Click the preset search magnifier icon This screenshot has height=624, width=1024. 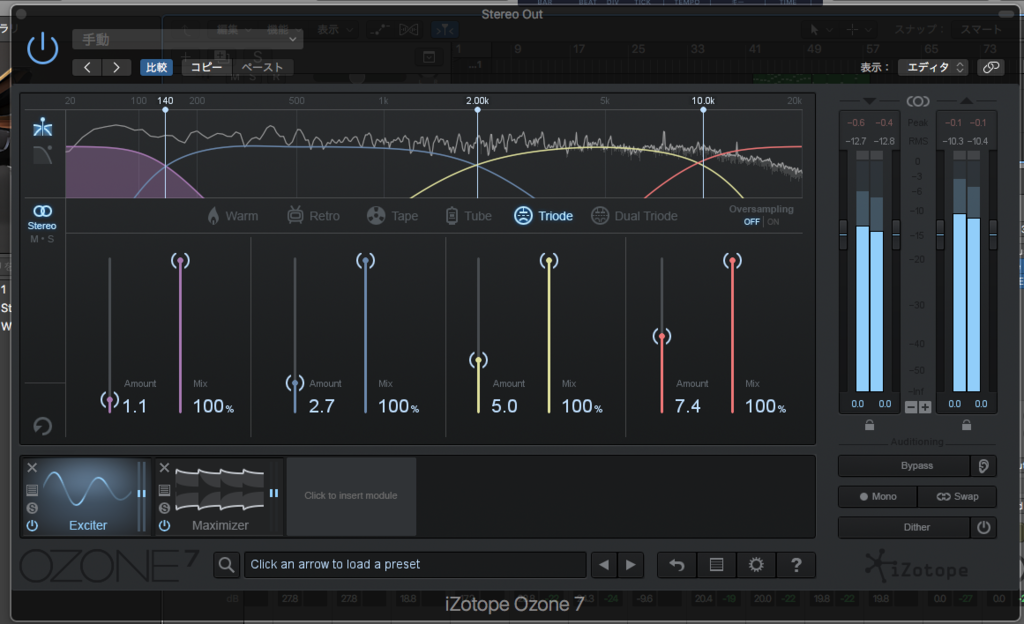[x=226, y=565]
